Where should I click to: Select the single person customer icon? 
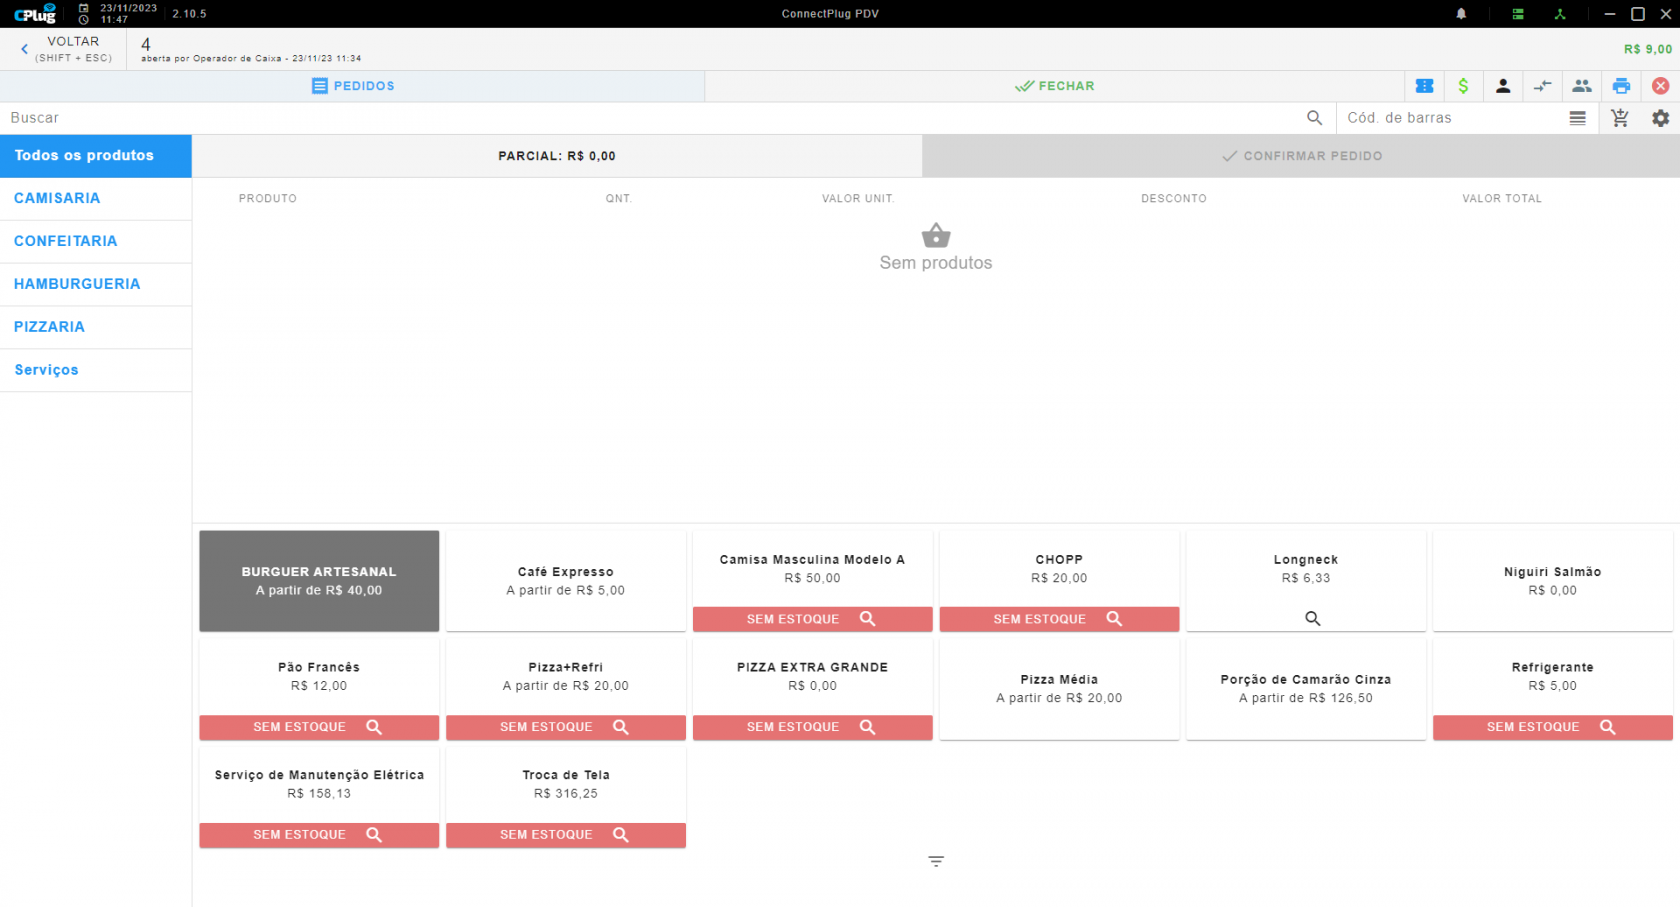tap(1502, 86)
